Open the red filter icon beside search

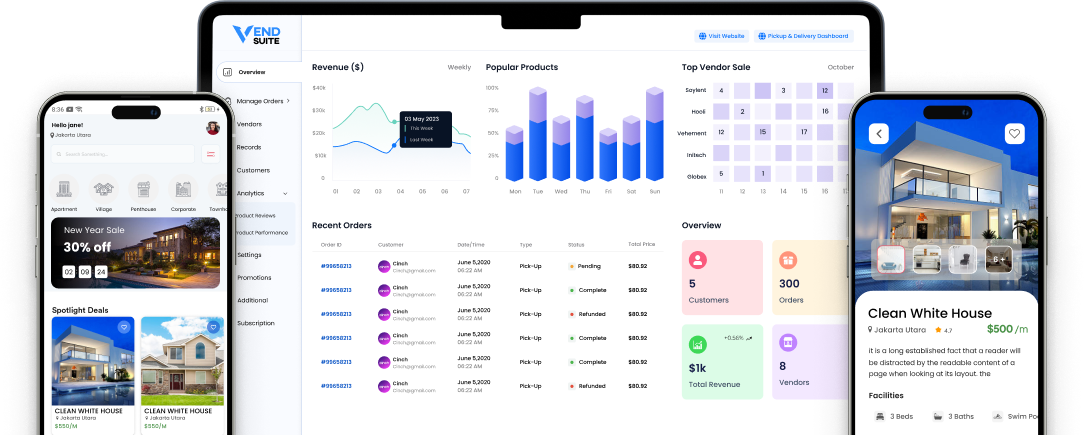tap(211, 154)
